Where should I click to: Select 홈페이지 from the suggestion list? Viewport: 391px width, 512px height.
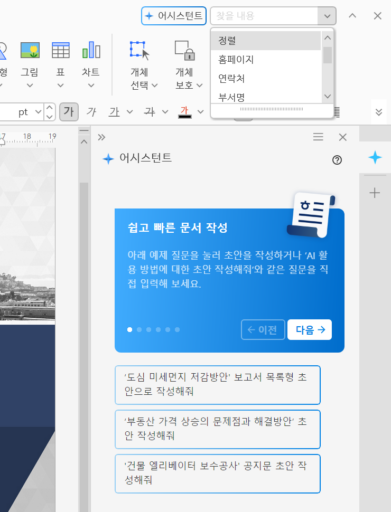(266, 60)
